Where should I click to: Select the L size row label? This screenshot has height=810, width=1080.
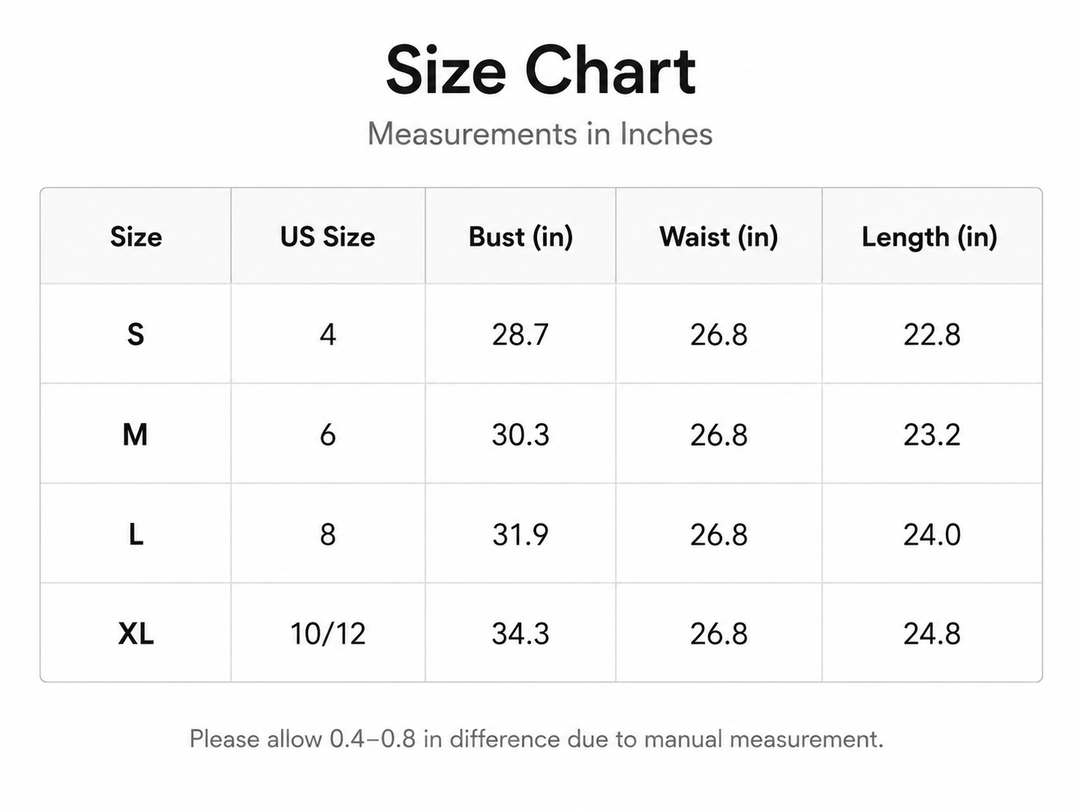click(136, 534)
